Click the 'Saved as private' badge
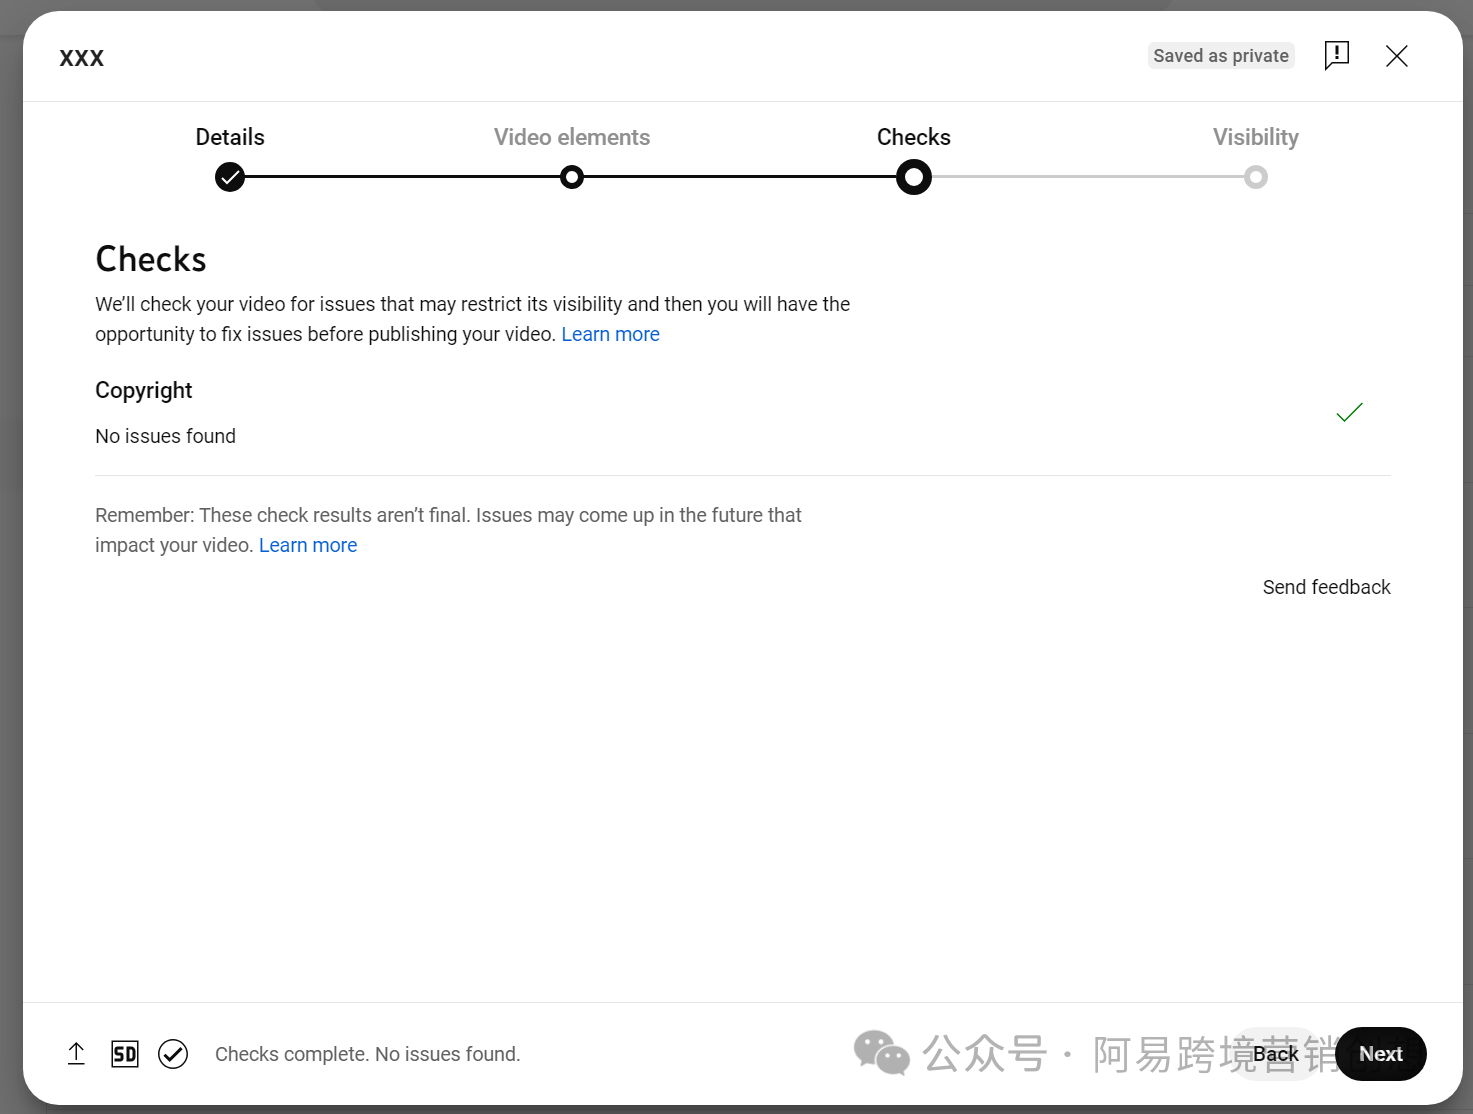The width and height of the screenshot is (1473, 1114). coord(1220,56)
